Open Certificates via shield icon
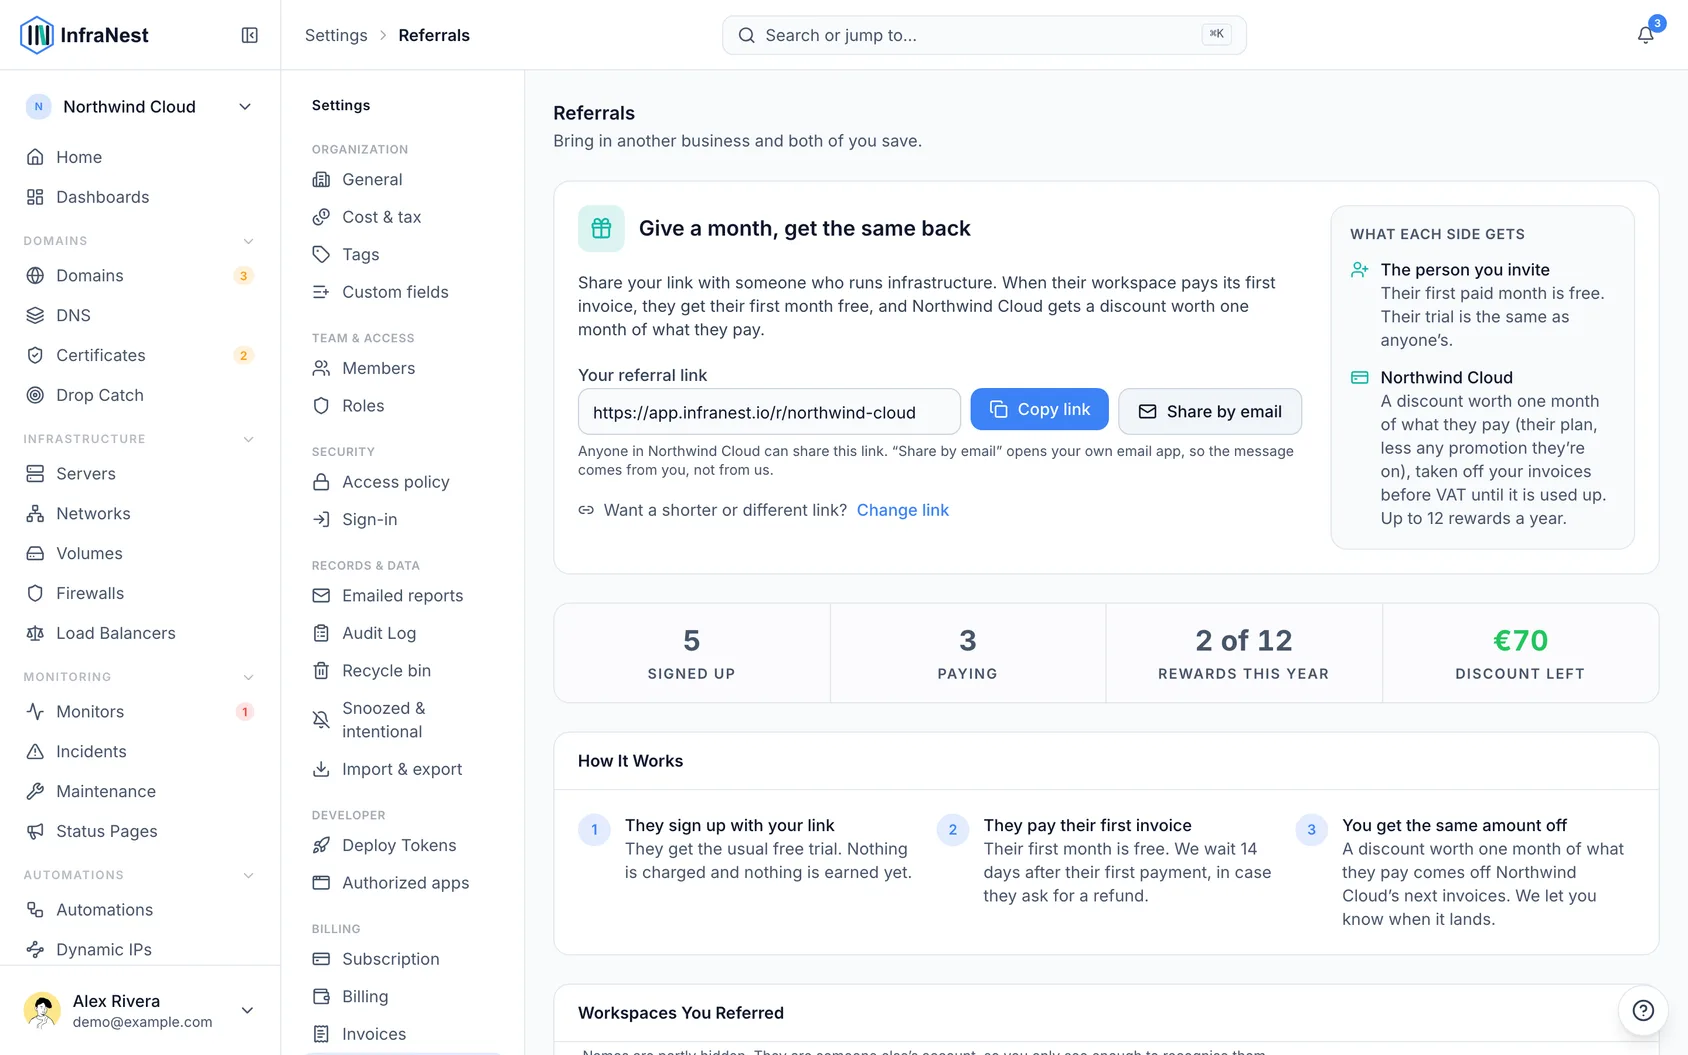The width and height of the screenshot is (1688, 1055). coord(35,355)
